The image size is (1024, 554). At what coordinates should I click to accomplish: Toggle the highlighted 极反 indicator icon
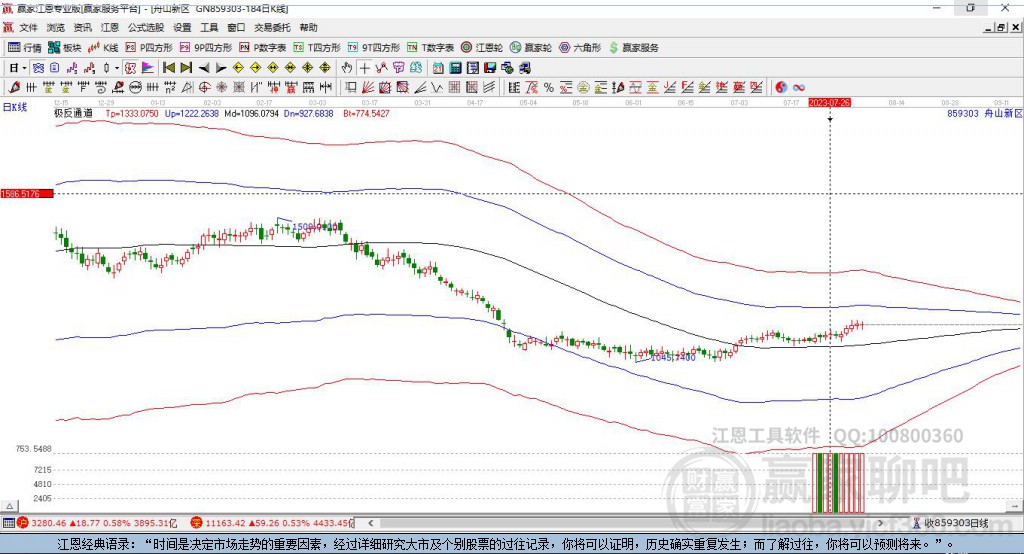point(130,68)
